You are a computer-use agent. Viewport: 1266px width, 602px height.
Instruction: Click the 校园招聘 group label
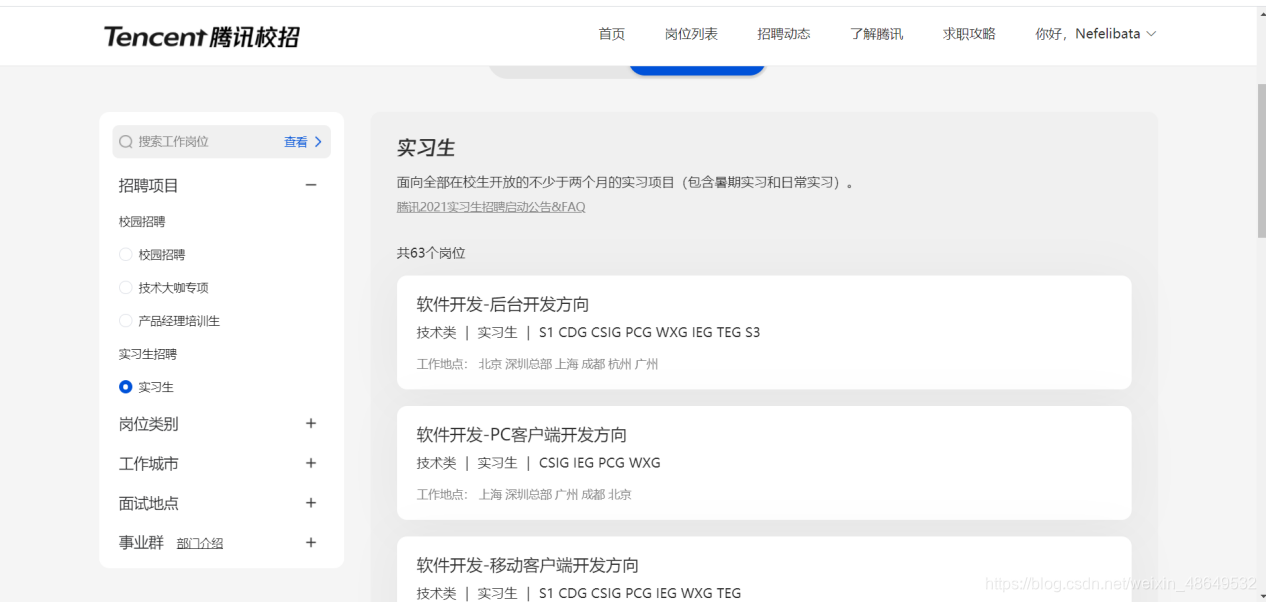pos(142,222)
